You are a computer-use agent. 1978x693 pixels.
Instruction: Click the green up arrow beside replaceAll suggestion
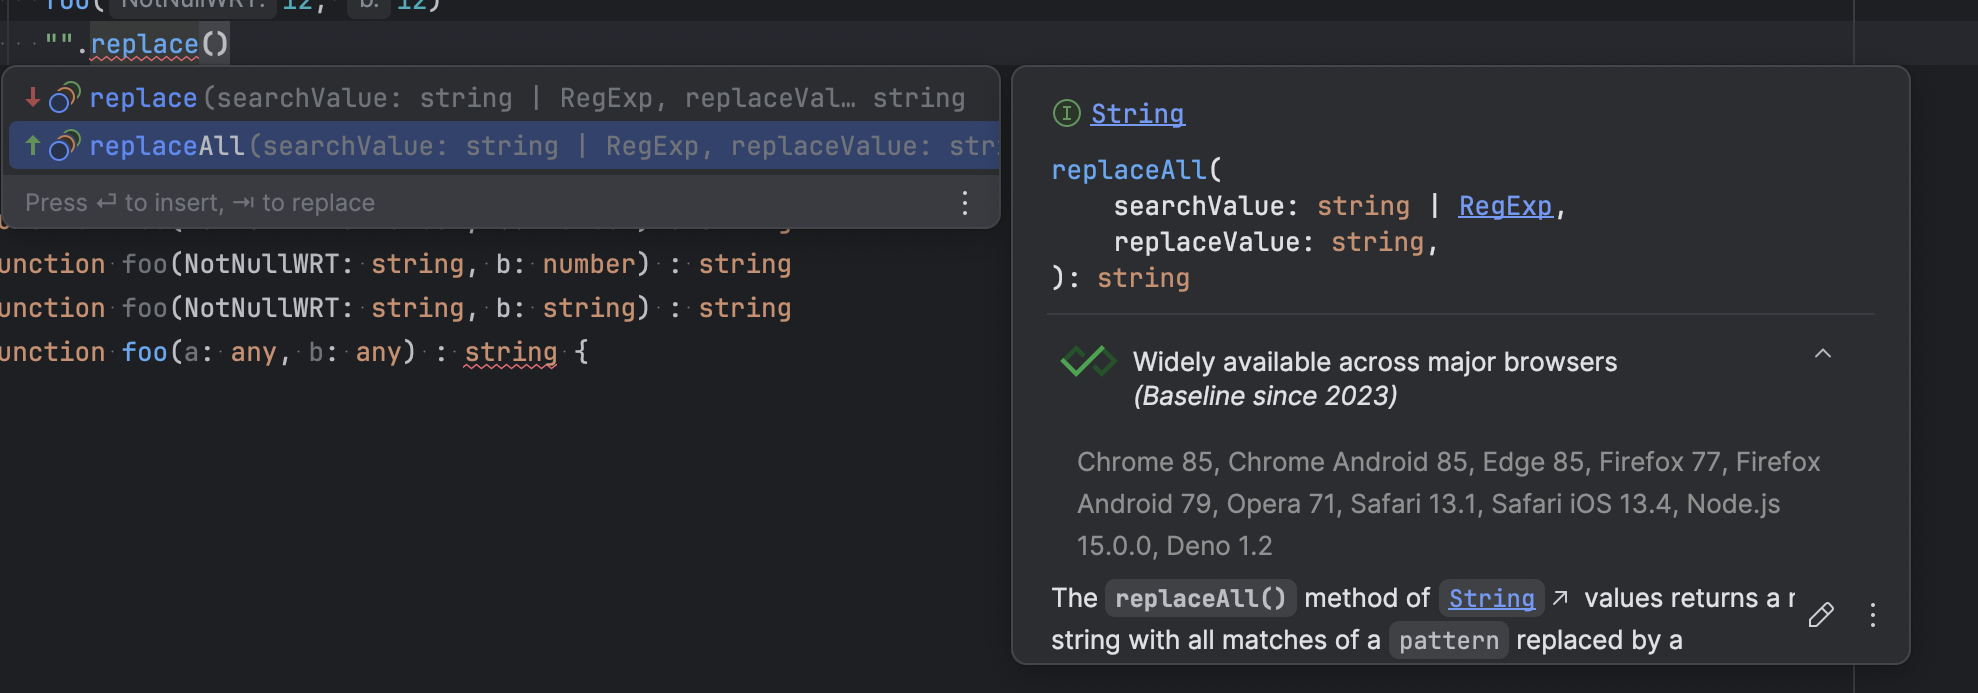[x=32, y=146]
